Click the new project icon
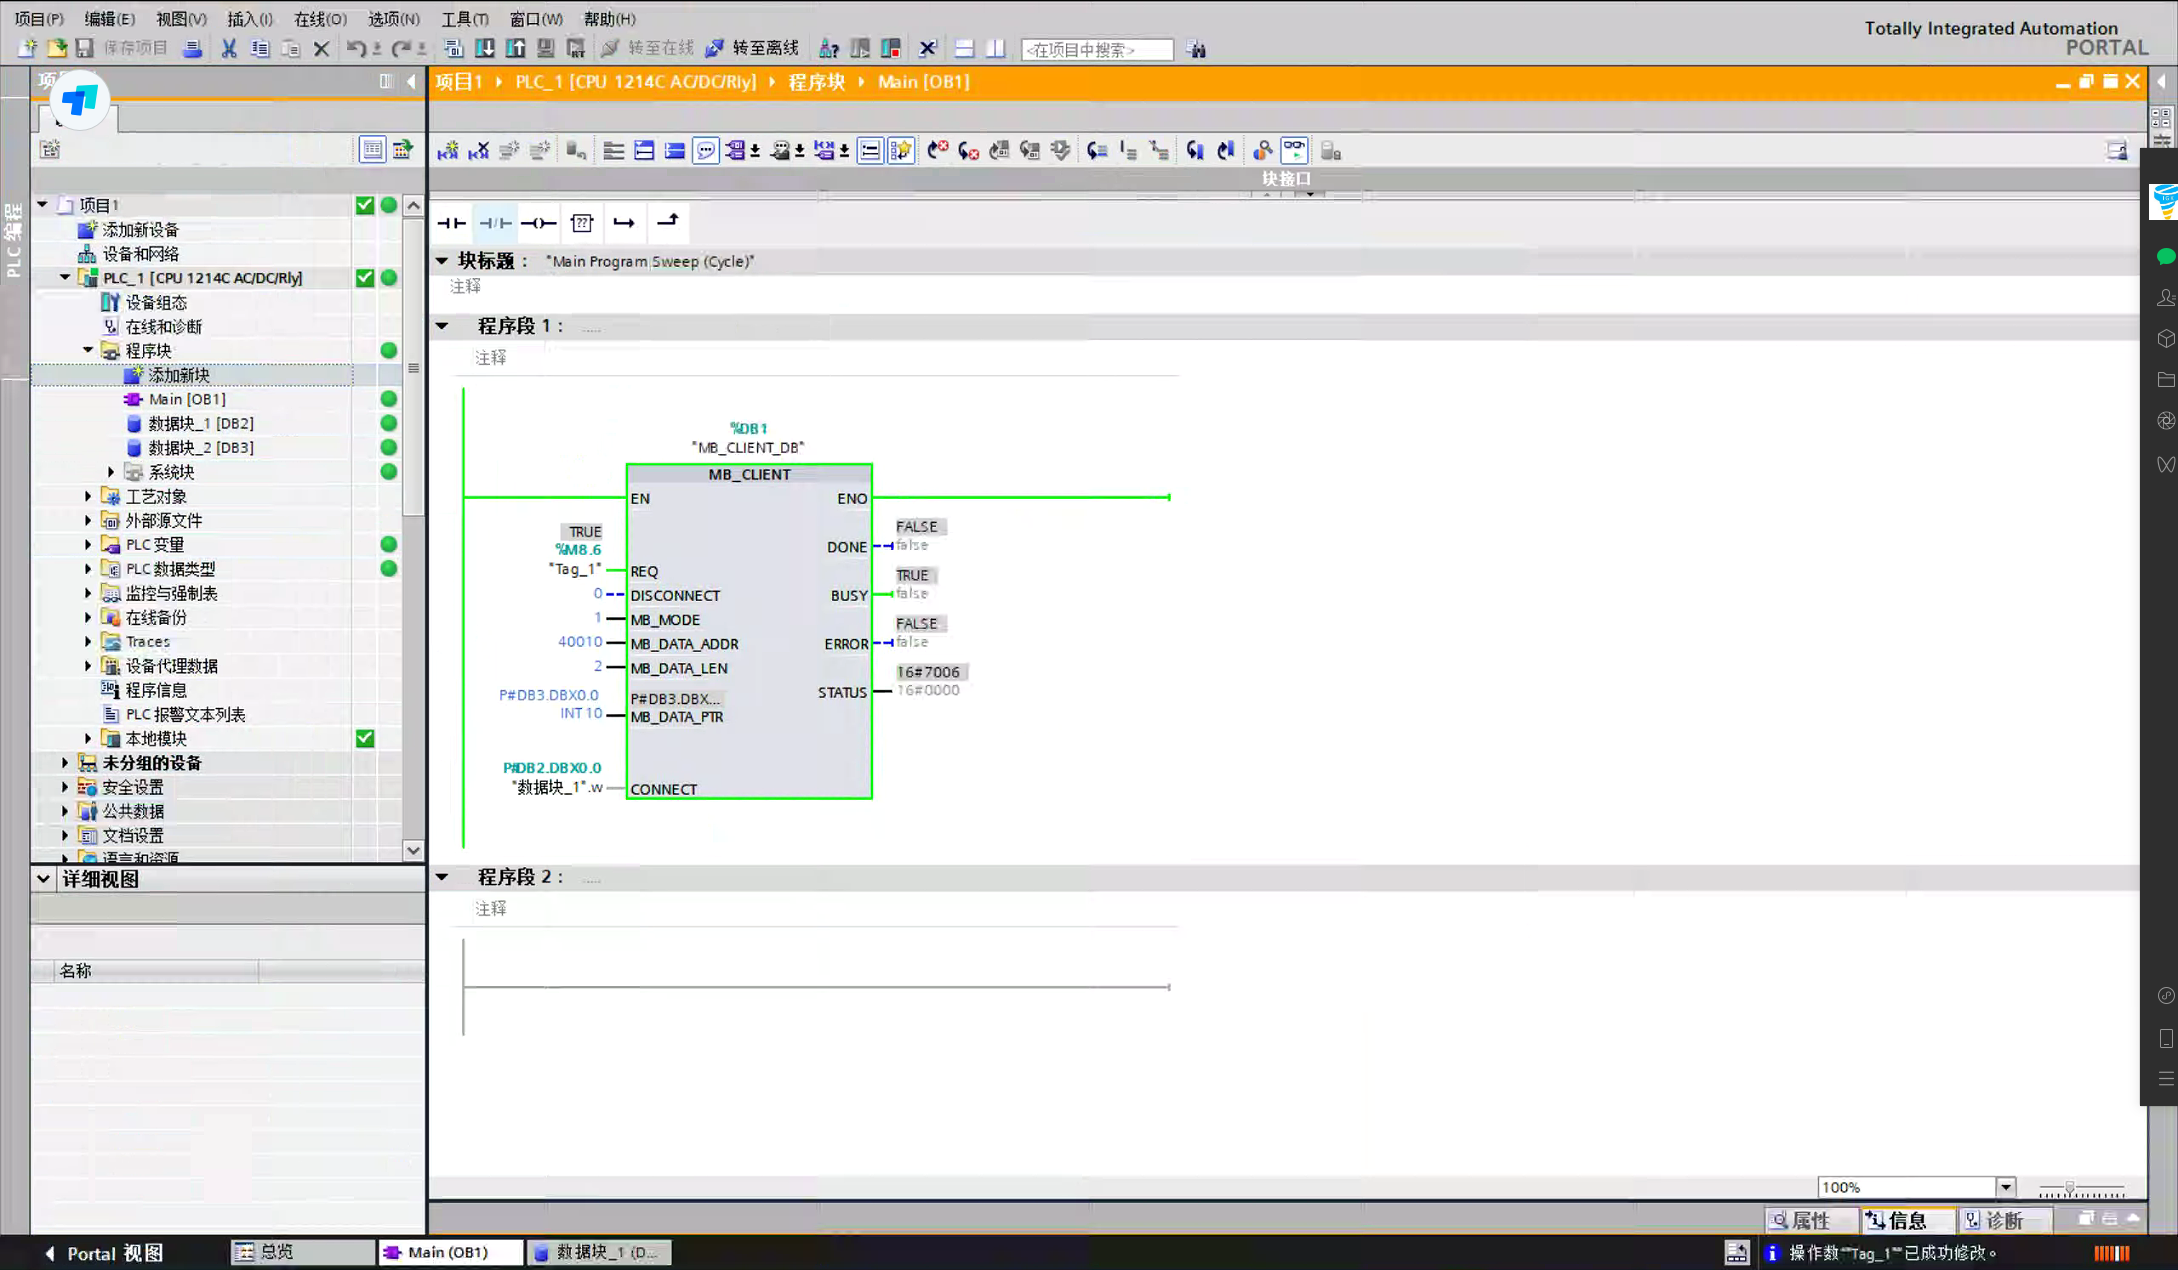The width and height of the screenshot is (2178, 1270). [x=27, y=48]
